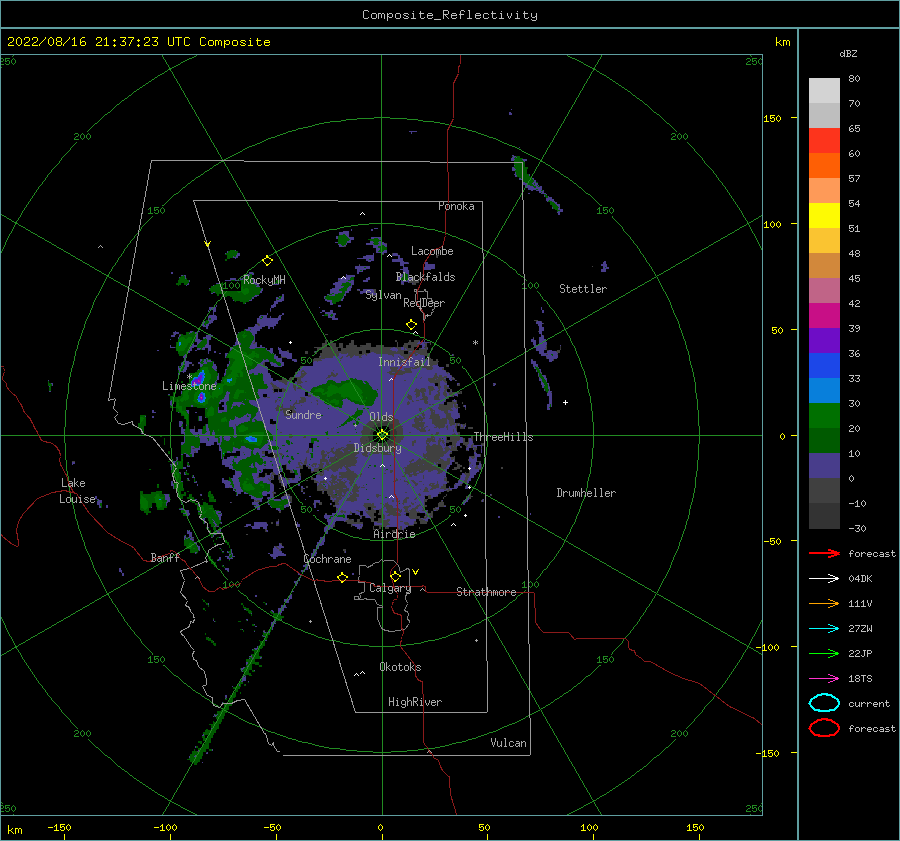Click the 65 dBZ red color swatch
The width and height of the screenshot is (900, 841).
click(824, 140)
